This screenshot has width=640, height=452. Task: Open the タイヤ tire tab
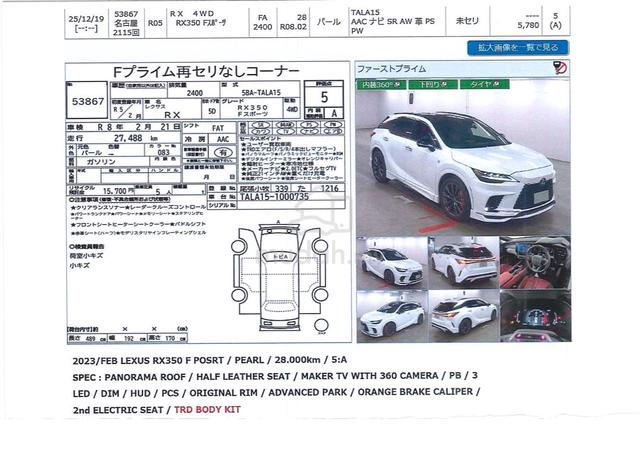click(x=484, y=85)
